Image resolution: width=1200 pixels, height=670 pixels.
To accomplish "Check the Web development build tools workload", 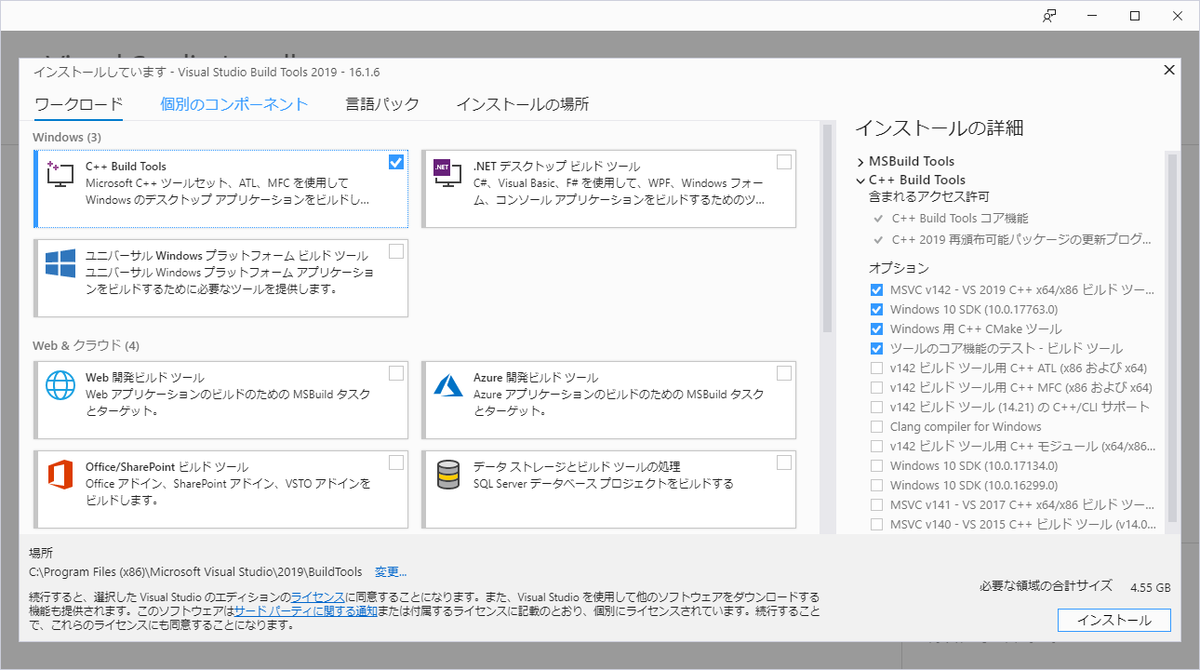I will tap(396, 373).
